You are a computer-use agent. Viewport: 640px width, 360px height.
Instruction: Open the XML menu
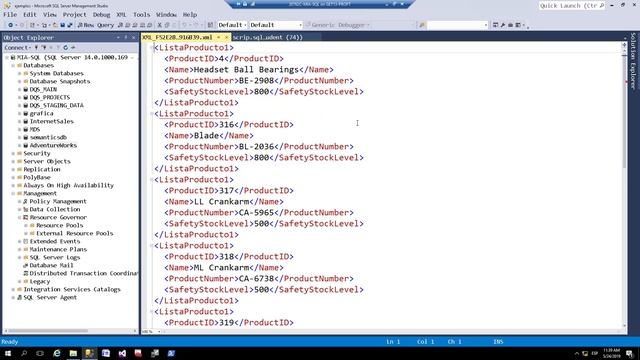(x=121, y=15)
